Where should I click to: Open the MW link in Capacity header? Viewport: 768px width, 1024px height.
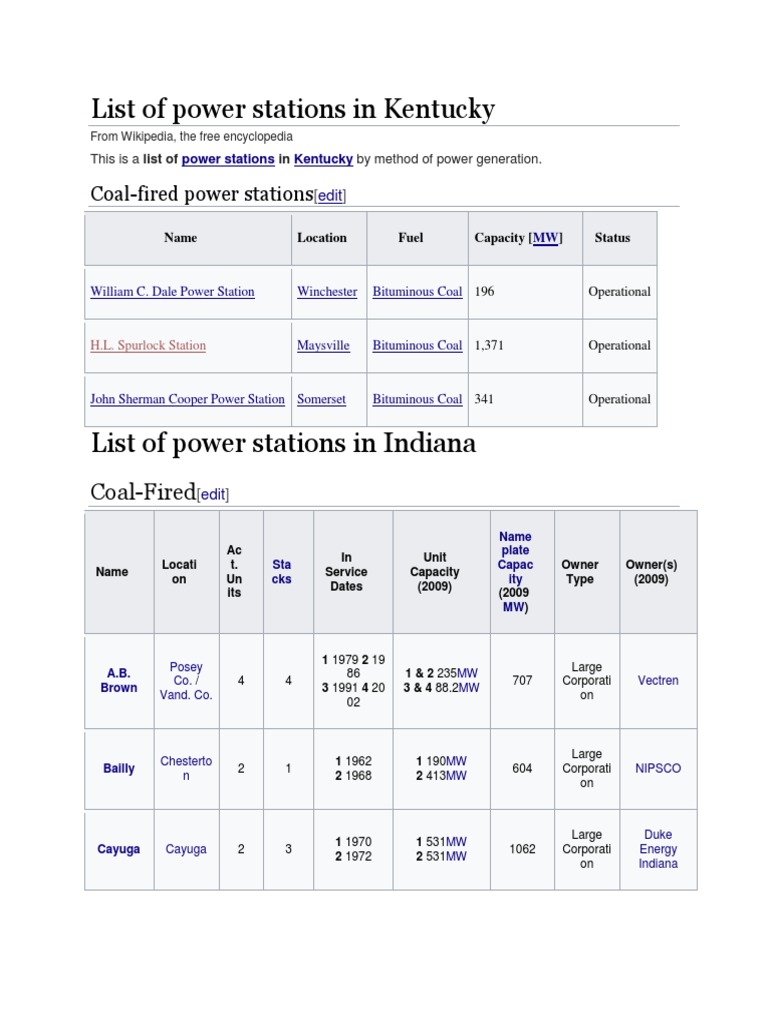(x=545, y=238)
